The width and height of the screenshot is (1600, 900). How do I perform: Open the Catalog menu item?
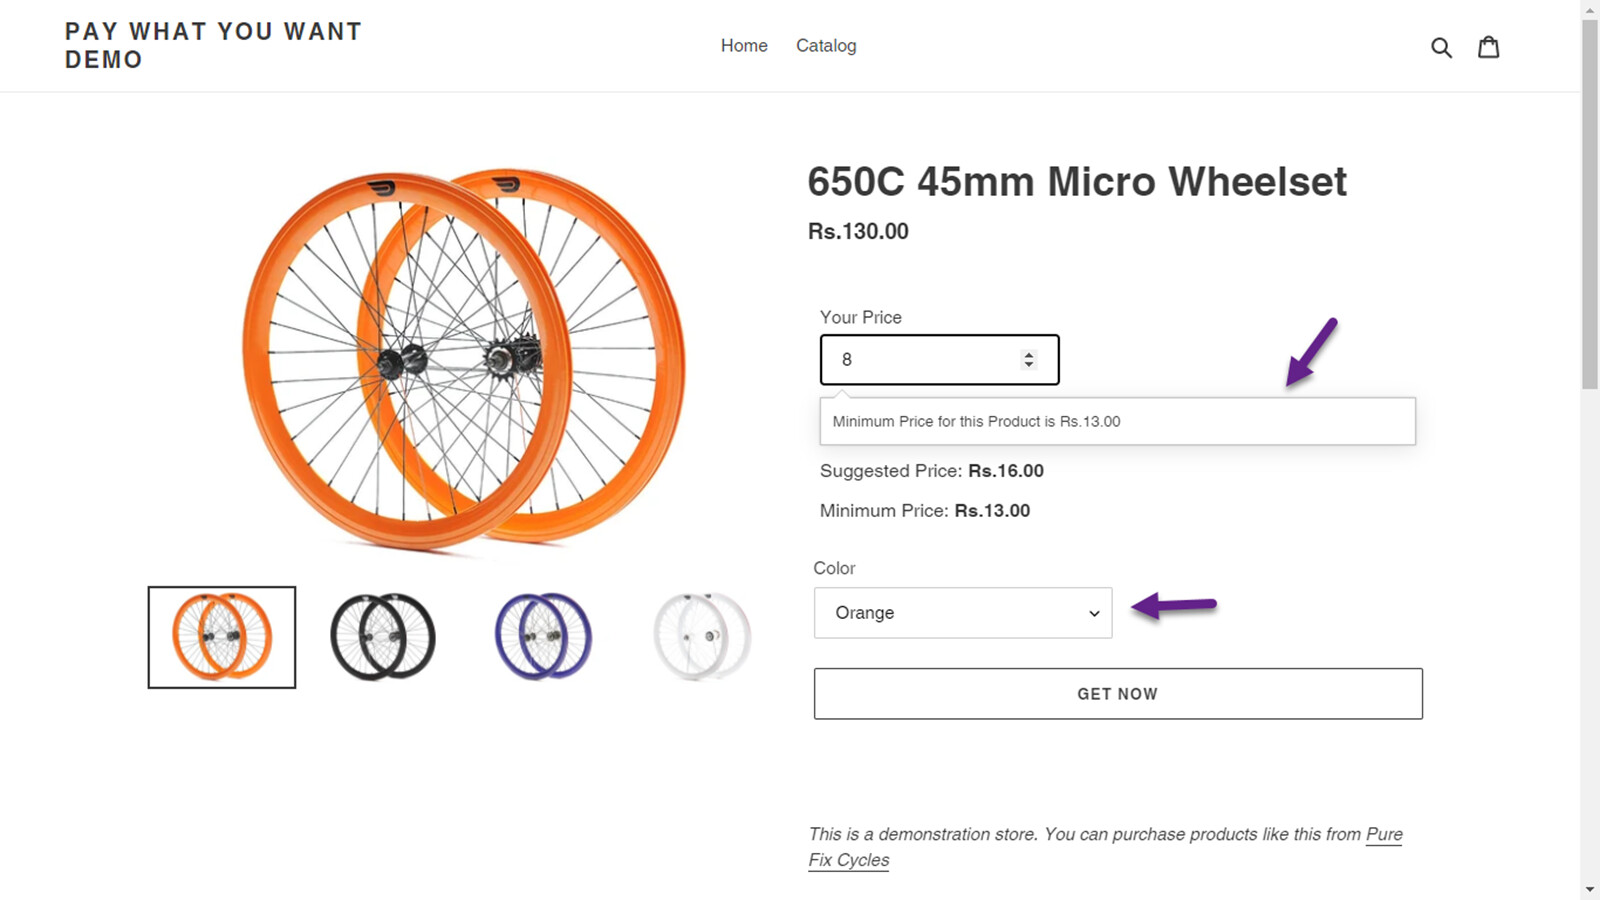[x=826, y=46]
